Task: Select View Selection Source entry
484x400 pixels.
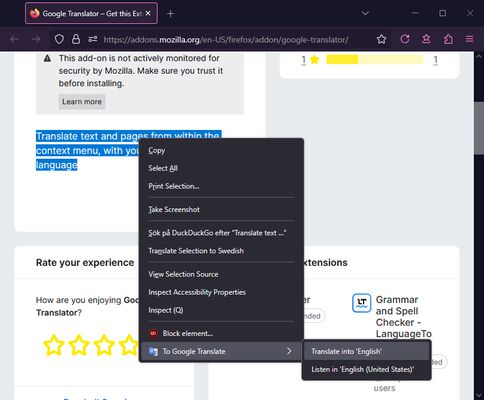Action: (x=220, y=274)
